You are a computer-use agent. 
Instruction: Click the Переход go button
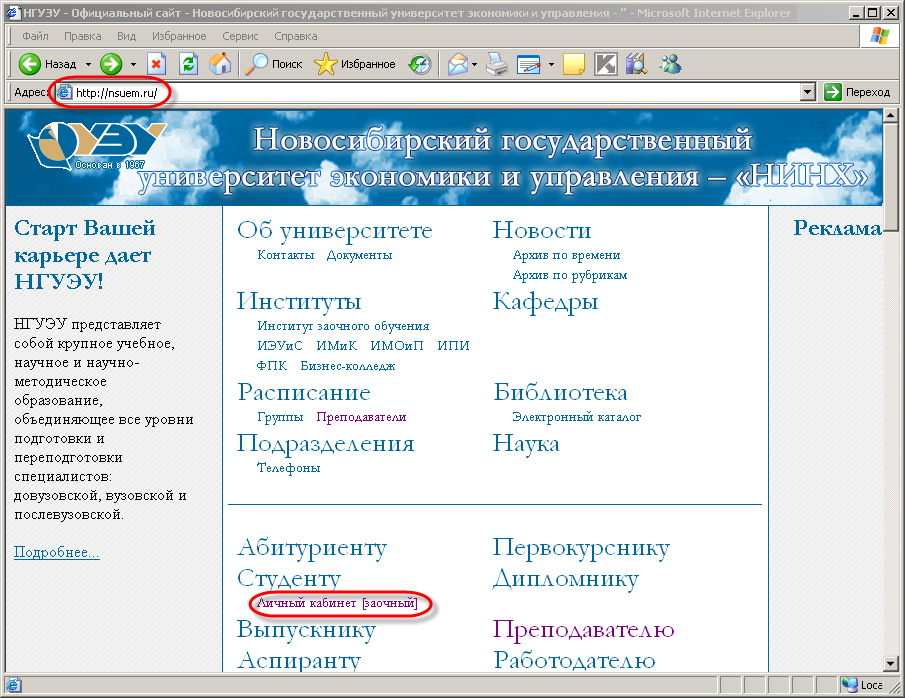click(x=857, y=92)
